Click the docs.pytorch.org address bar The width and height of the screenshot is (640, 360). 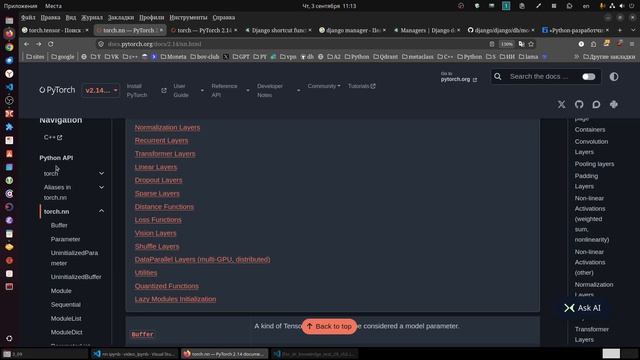292,44
